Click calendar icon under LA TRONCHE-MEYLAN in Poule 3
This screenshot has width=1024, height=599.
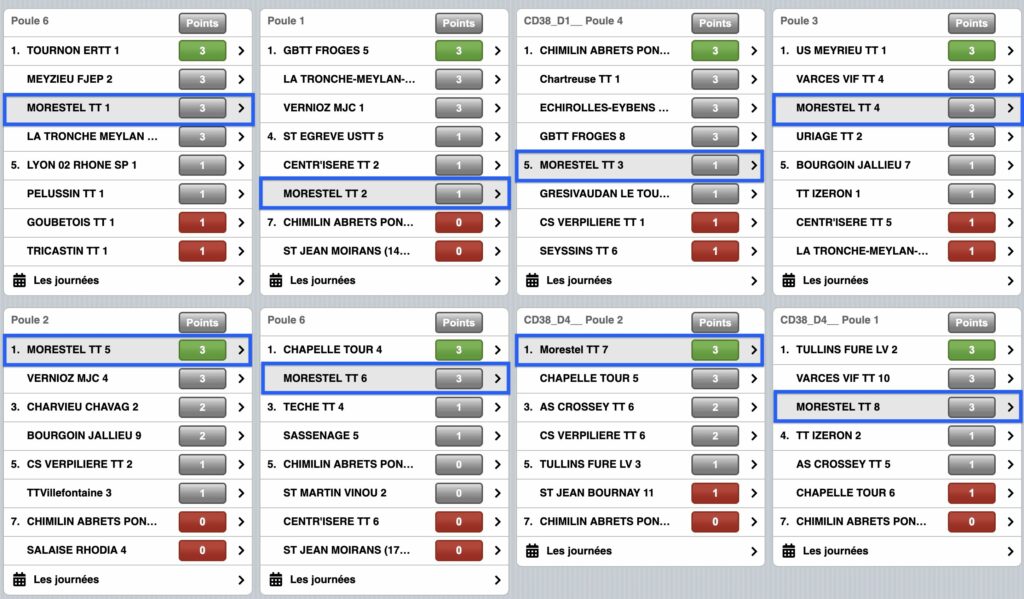pyautogui.click(x=789, y=280)
